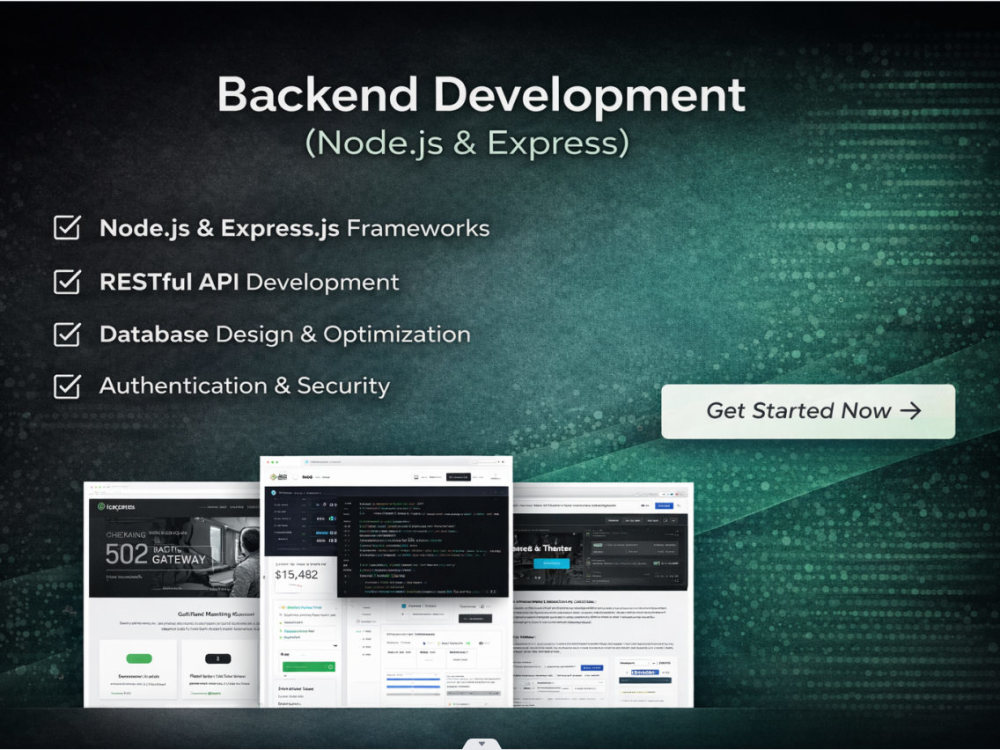Open the center code editor dashboard thumbnail
The image size is (1000, 750).
386,582
